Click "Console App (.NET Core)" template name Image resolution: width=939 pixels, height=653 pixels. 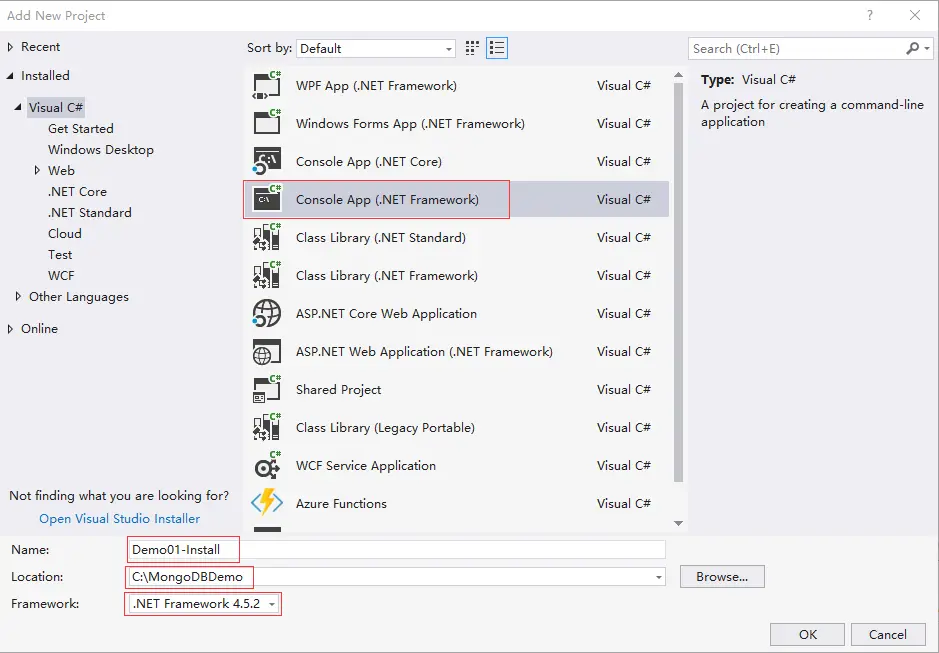click(x=369, y=162)
